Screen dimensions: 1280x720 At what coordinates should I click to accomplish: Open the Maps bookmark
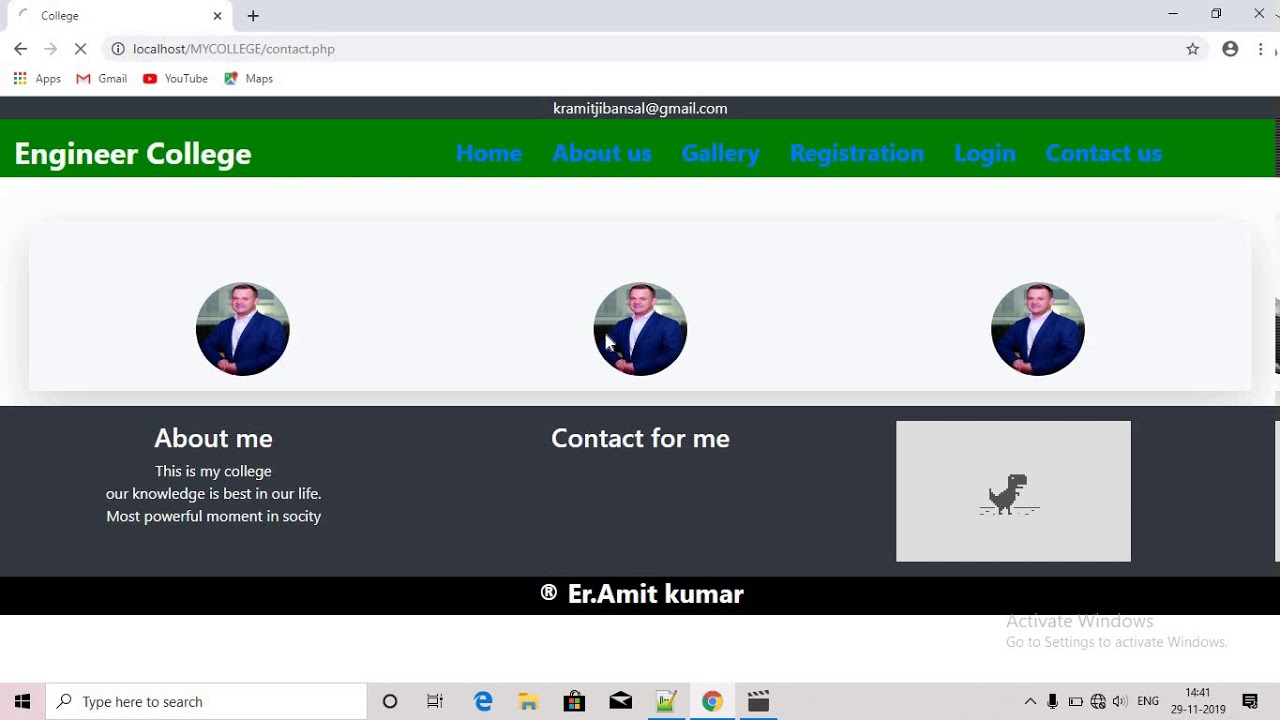point(249,78)
